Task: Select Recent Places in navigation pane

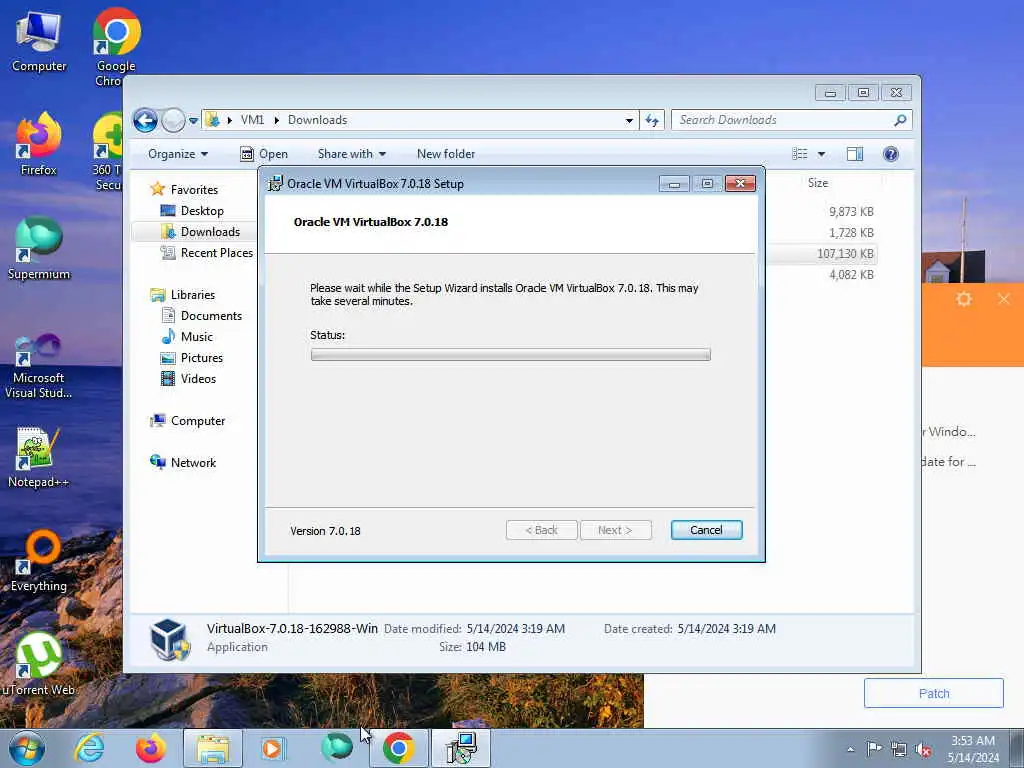Action: pos(216,253)
